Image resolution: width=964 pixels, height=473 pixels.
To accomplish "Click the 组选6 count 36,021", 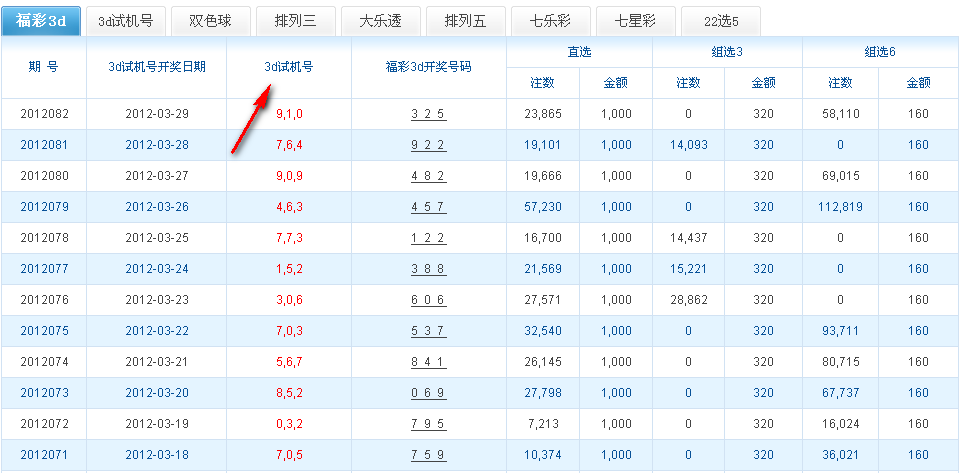I will [x=840, y=455].
